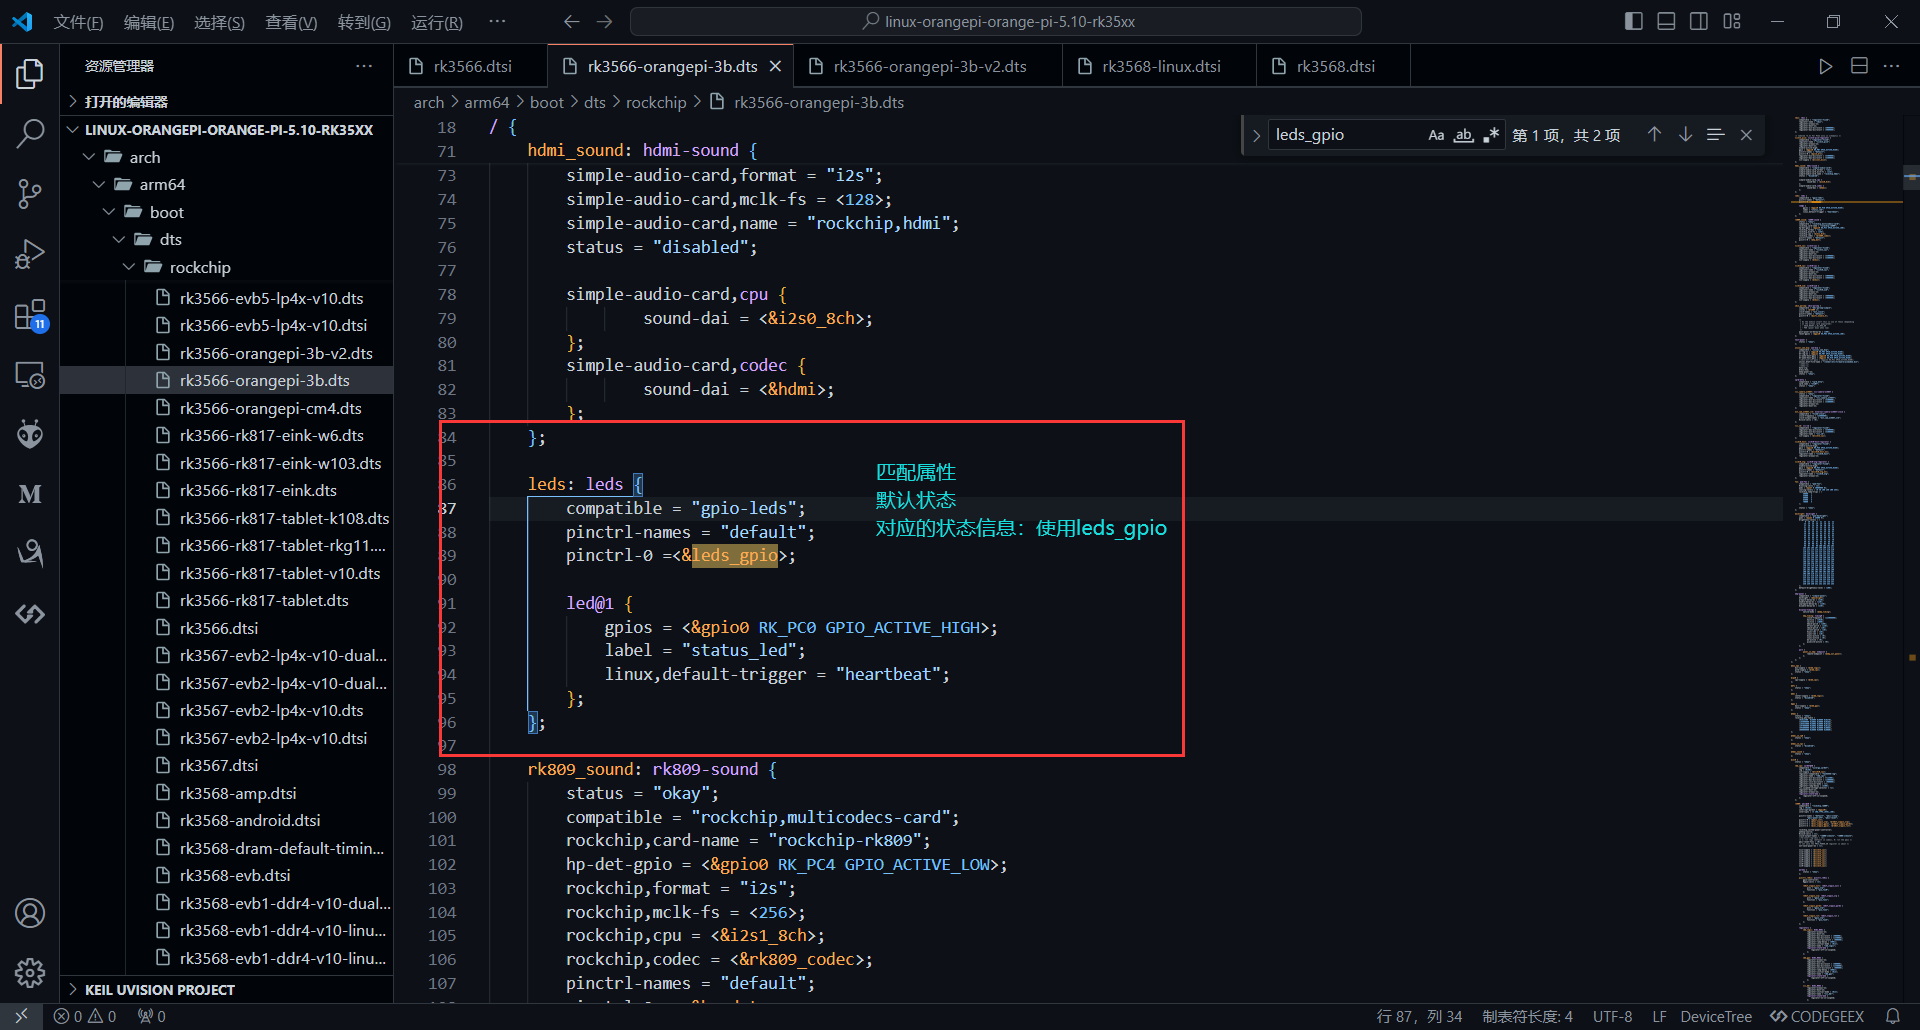This screenshot has width=1920, height=1030.
Task: Click the errors and warnings count in status bar
Action: [85, 1016]
